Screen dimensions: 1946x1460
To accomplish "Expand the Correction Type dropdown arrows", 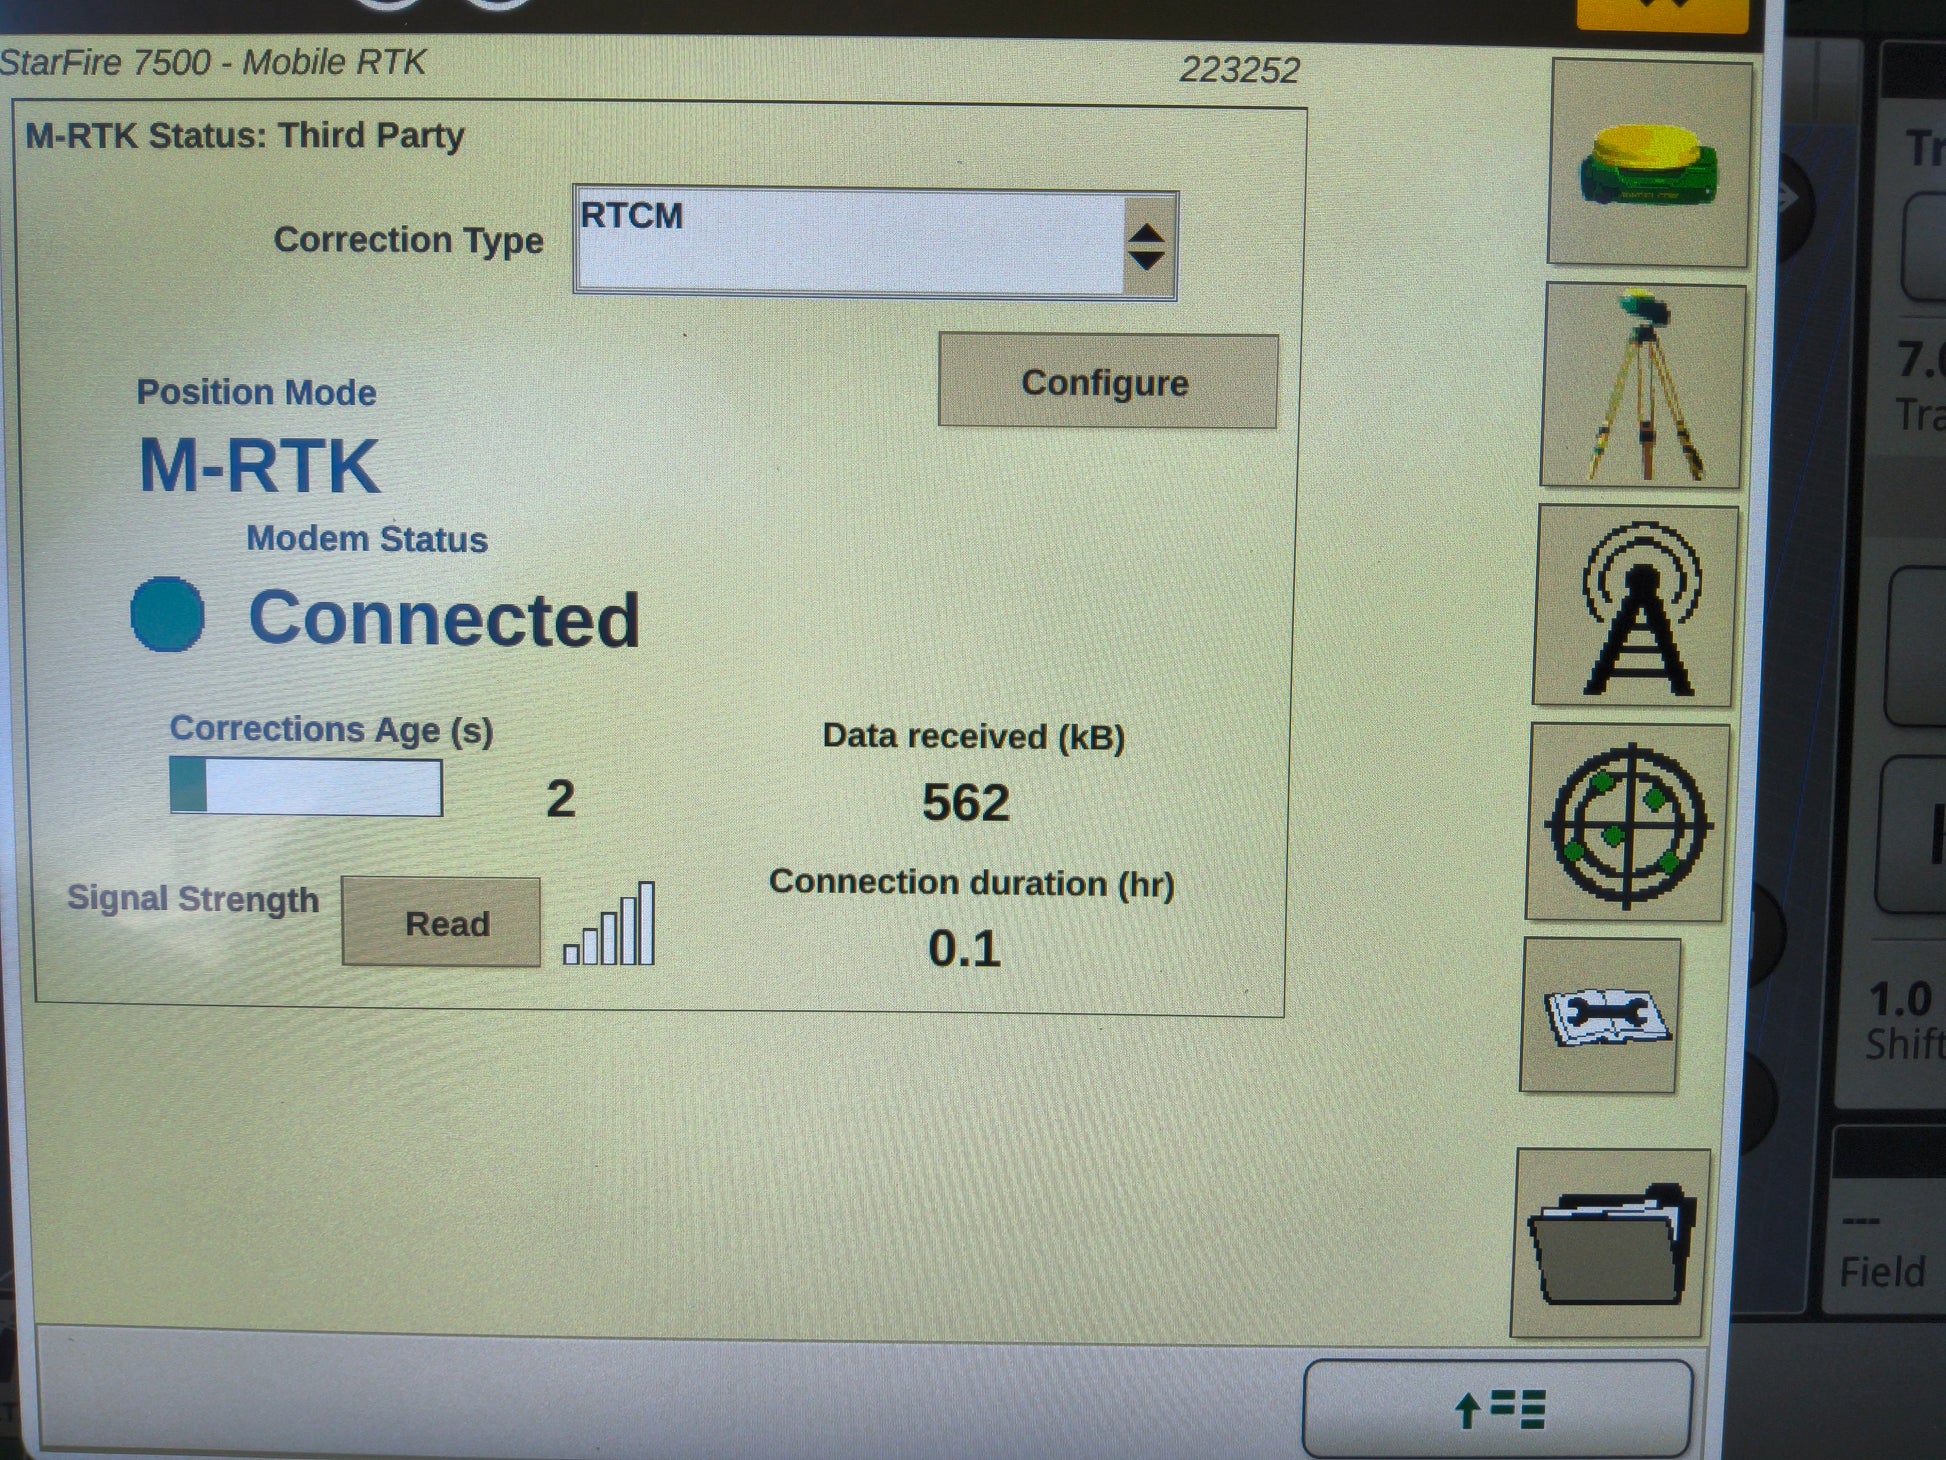I will 1147,246.
